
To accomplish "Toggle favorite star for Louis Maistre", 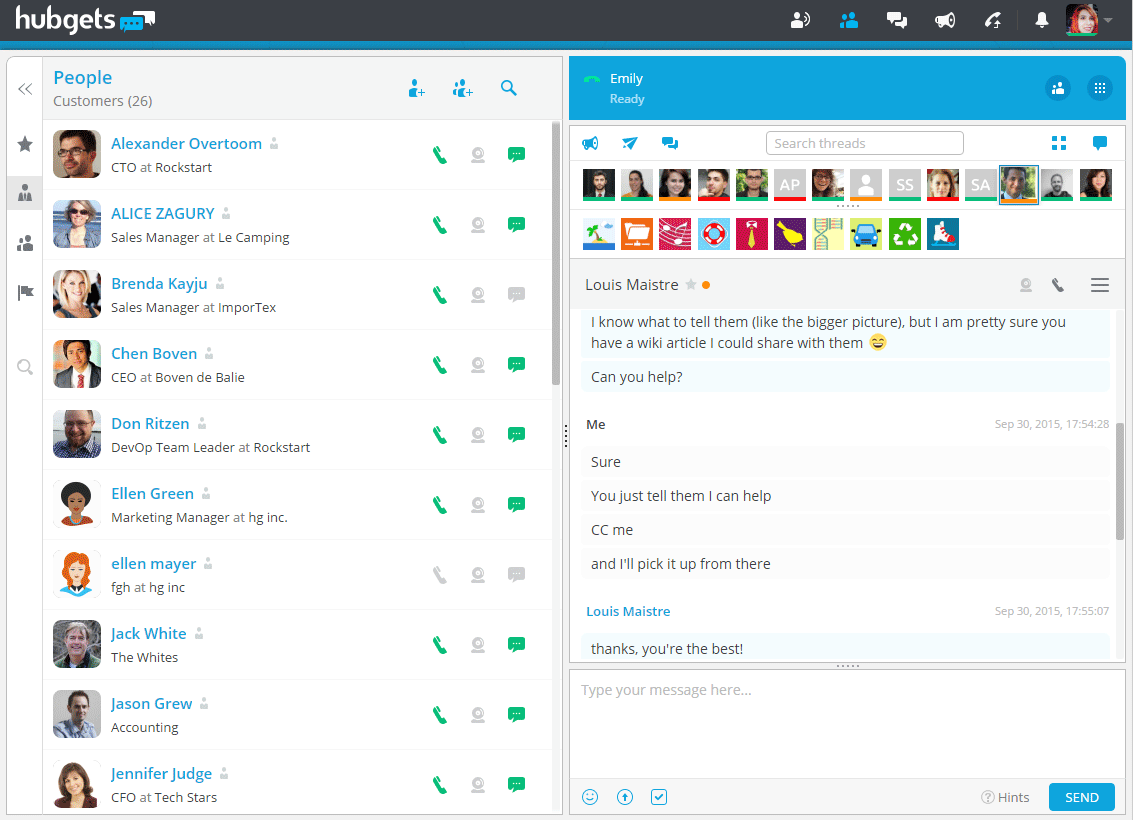I will (690, 285).
